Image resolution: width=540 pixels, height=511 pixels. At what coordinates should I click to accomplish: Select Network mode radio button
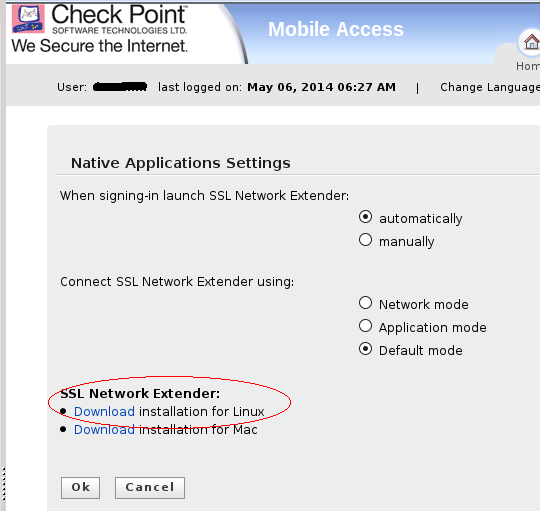(x=365, y=303)
